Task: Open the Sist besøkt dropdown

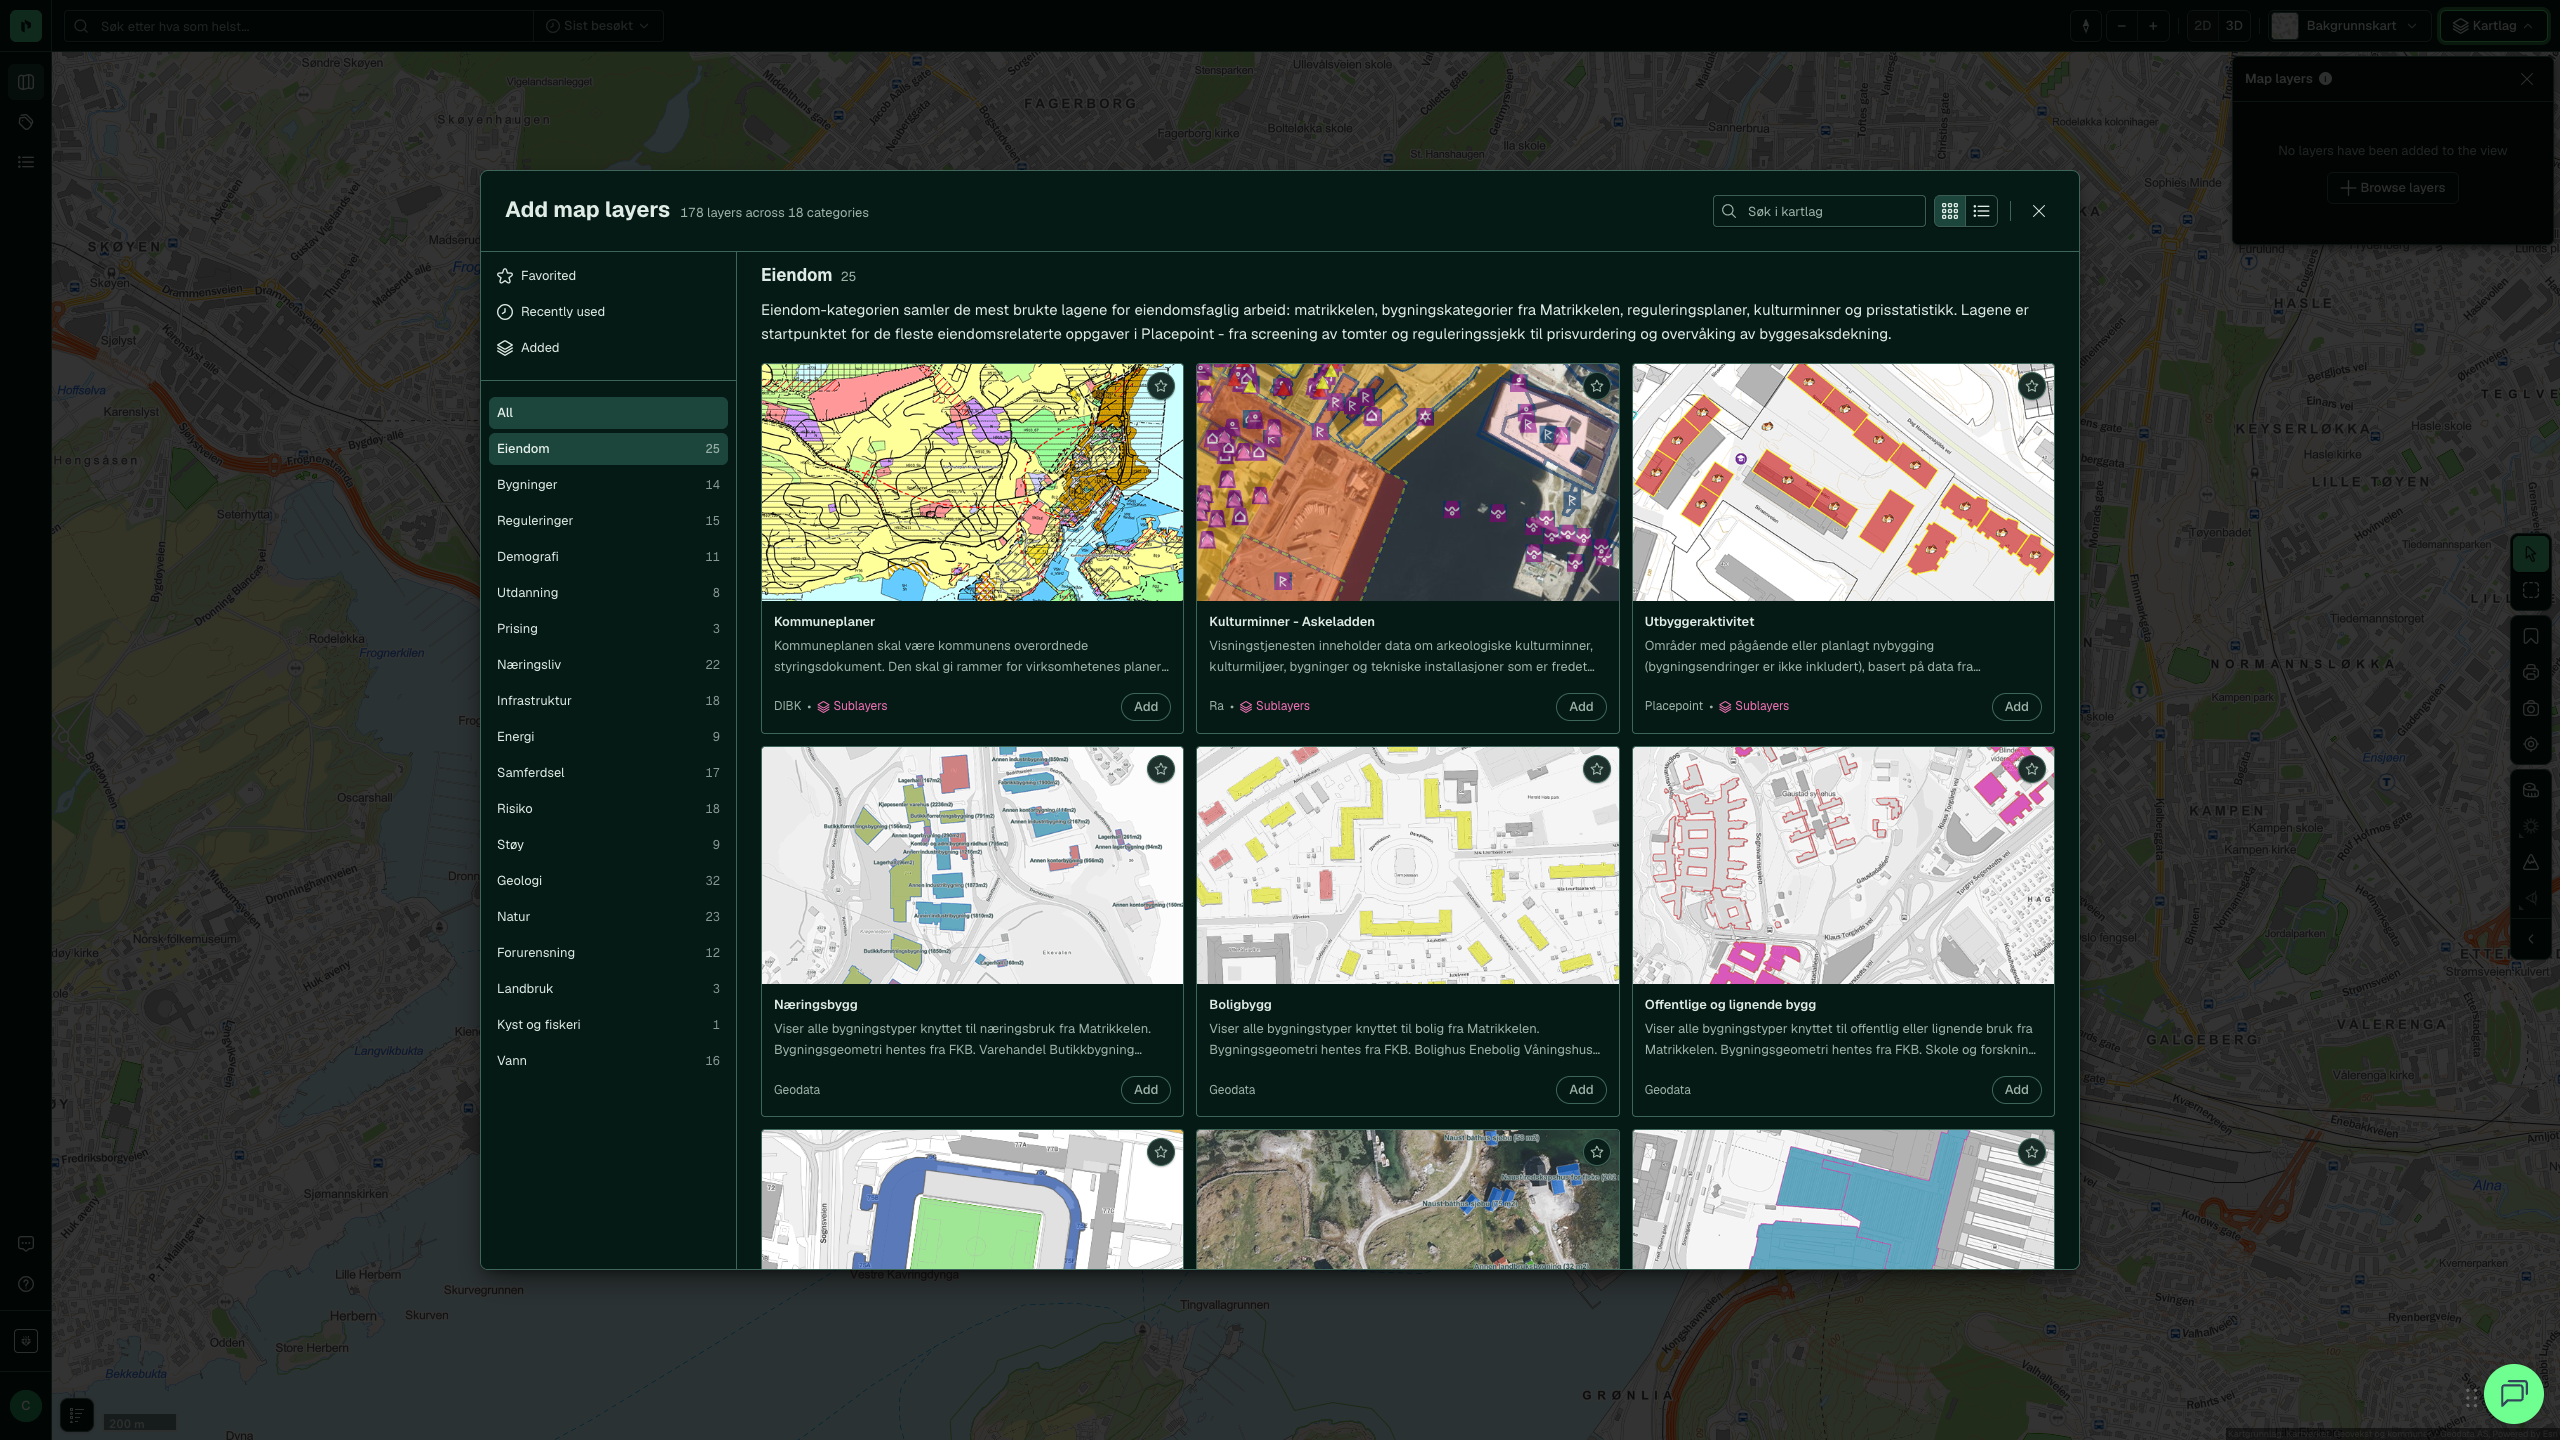Action: point(598,26)
